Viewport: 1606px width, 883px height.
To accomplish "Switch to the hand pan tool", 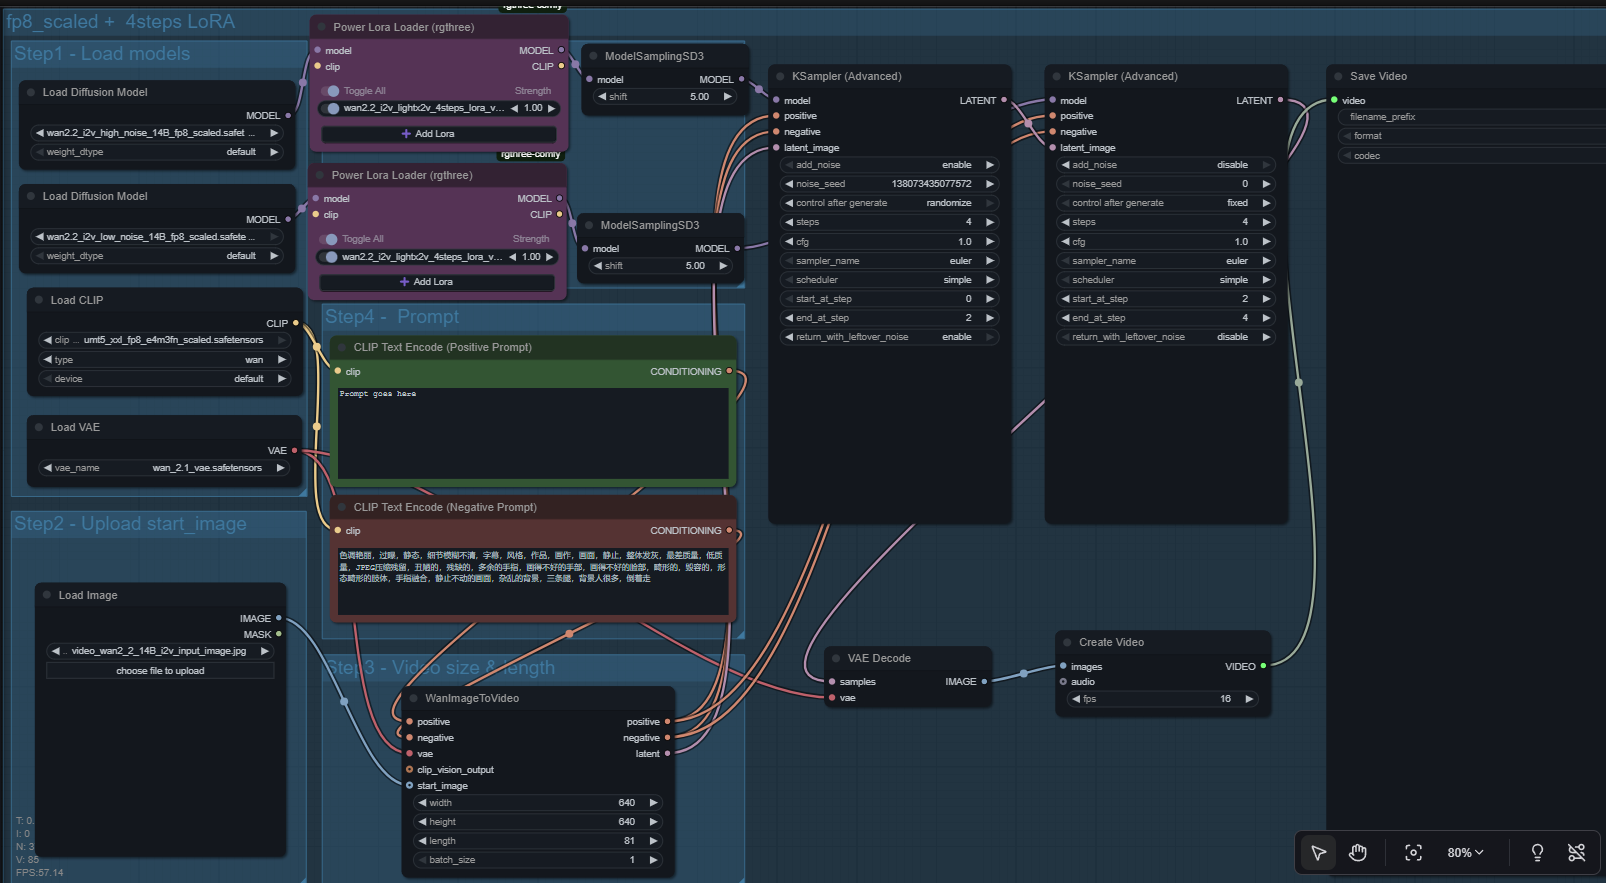I will point(1357,853).
